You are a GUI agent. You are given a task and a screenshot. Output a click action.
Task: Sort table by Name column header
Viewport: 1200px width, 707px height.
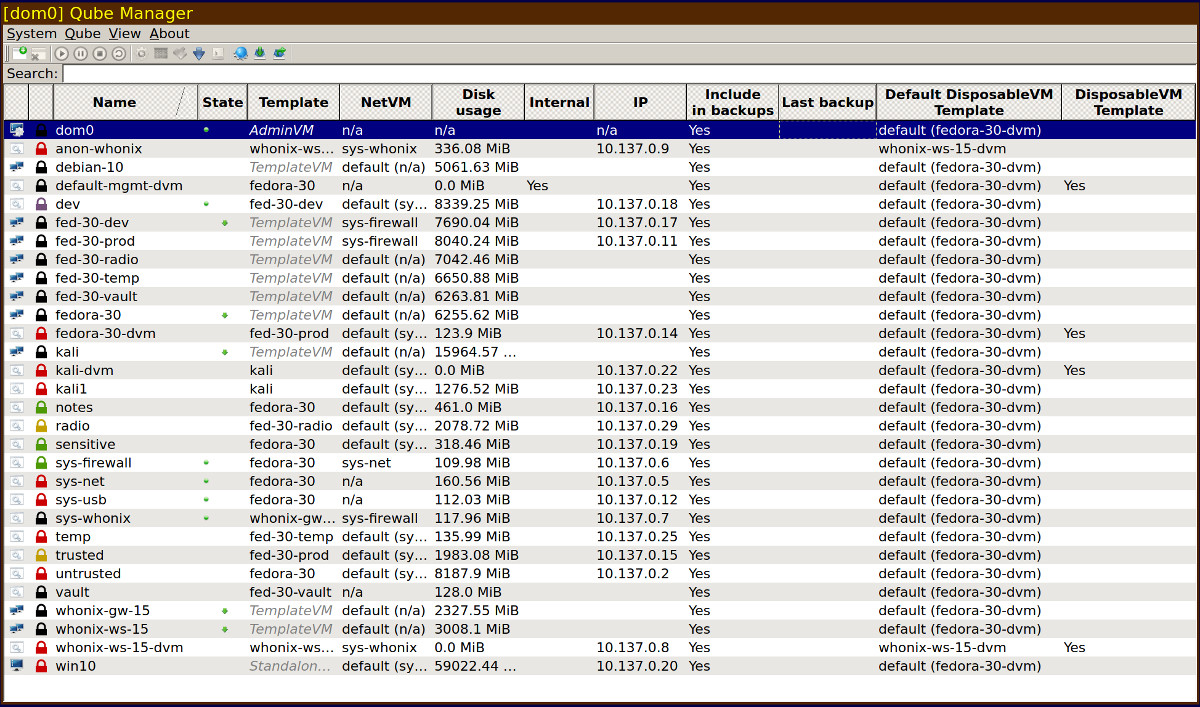click(x=114, y=102)
